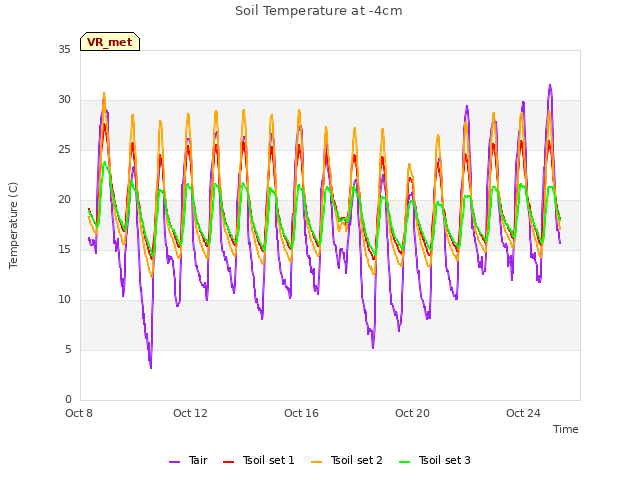The width and height of the screenshot is (640, 480).
Task: Click the VR_met annotation label
Action: point(110,42)
